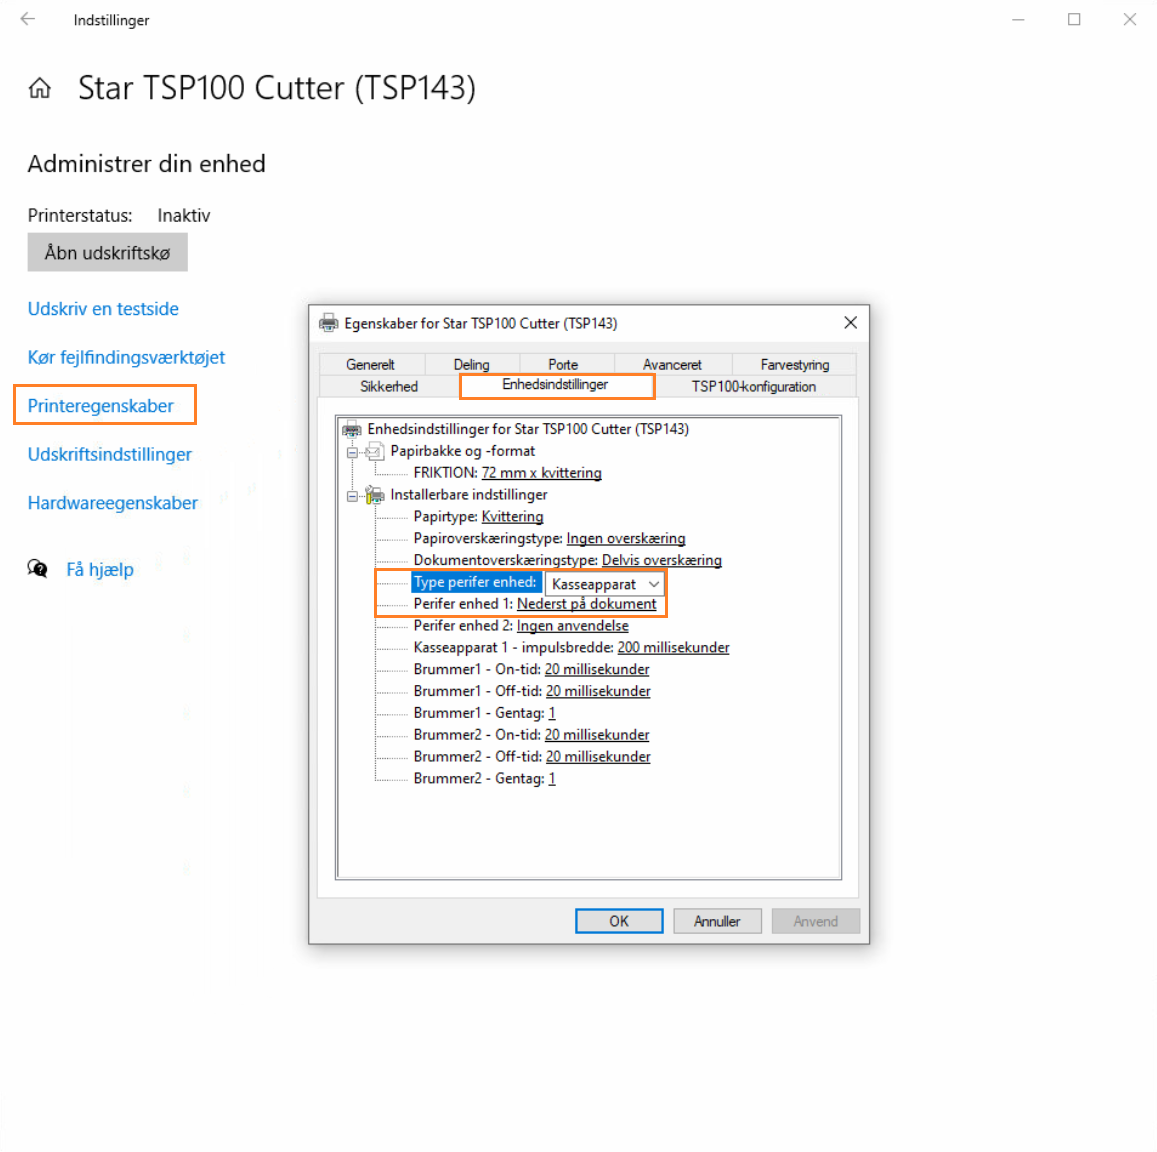Open the Udskriftsindstillinger link
Image resolution: width=1157 pixels, height=1152 pixels.
coord(110,455)
